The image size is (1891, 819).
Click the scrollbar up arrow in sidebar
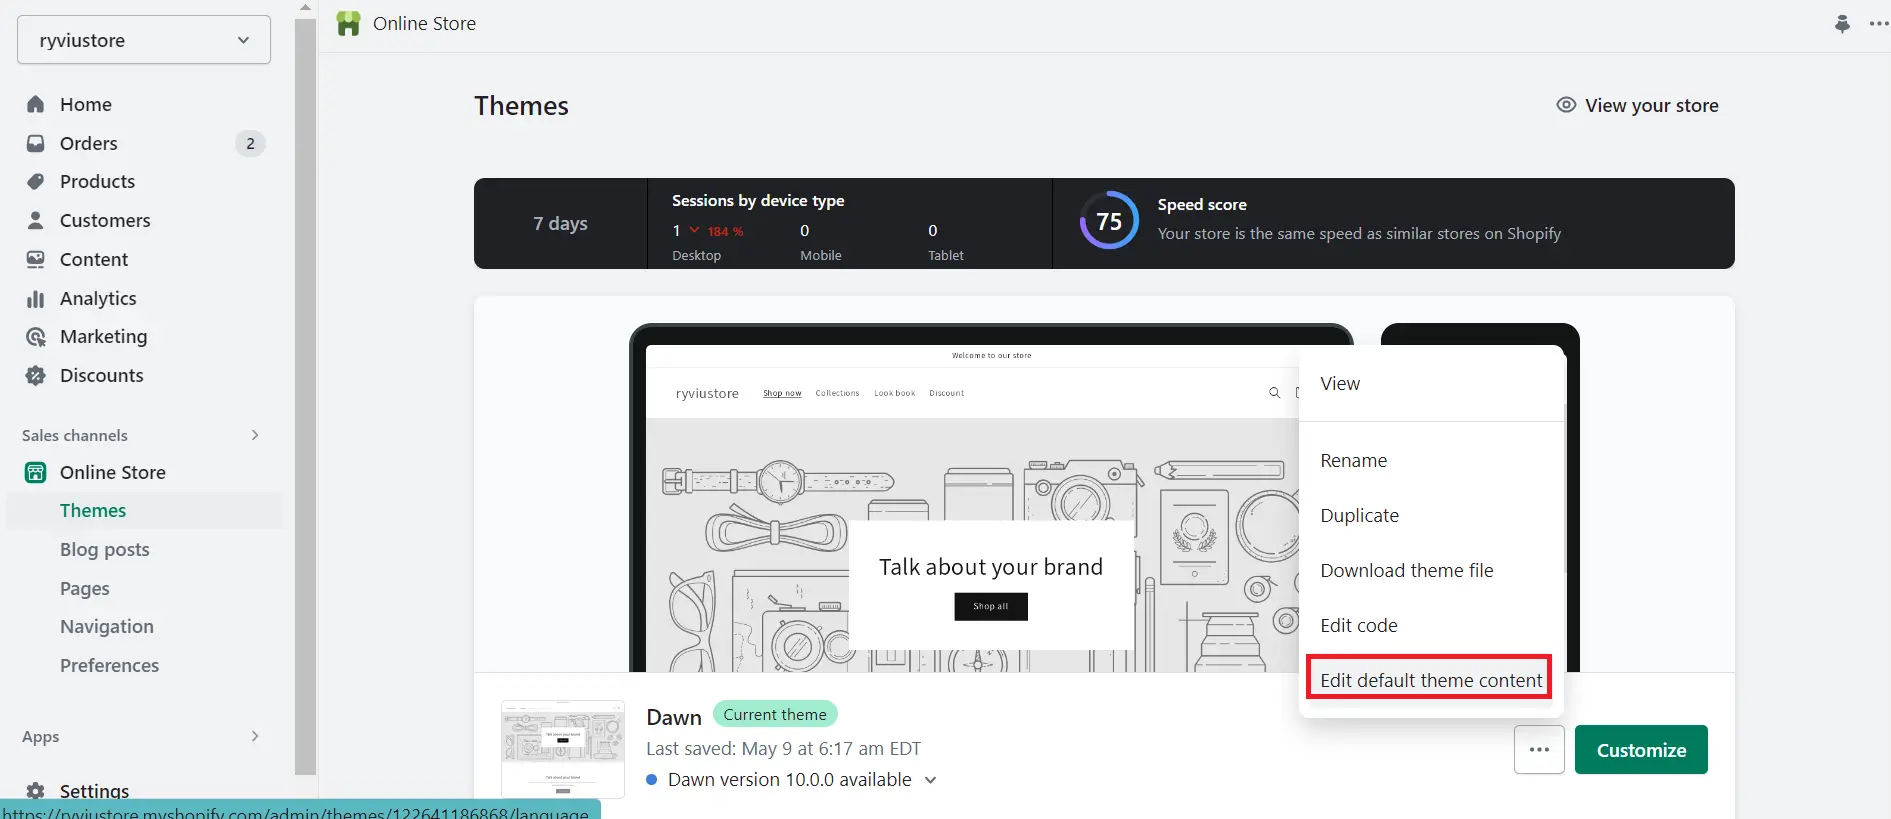[x=306, y=8]
